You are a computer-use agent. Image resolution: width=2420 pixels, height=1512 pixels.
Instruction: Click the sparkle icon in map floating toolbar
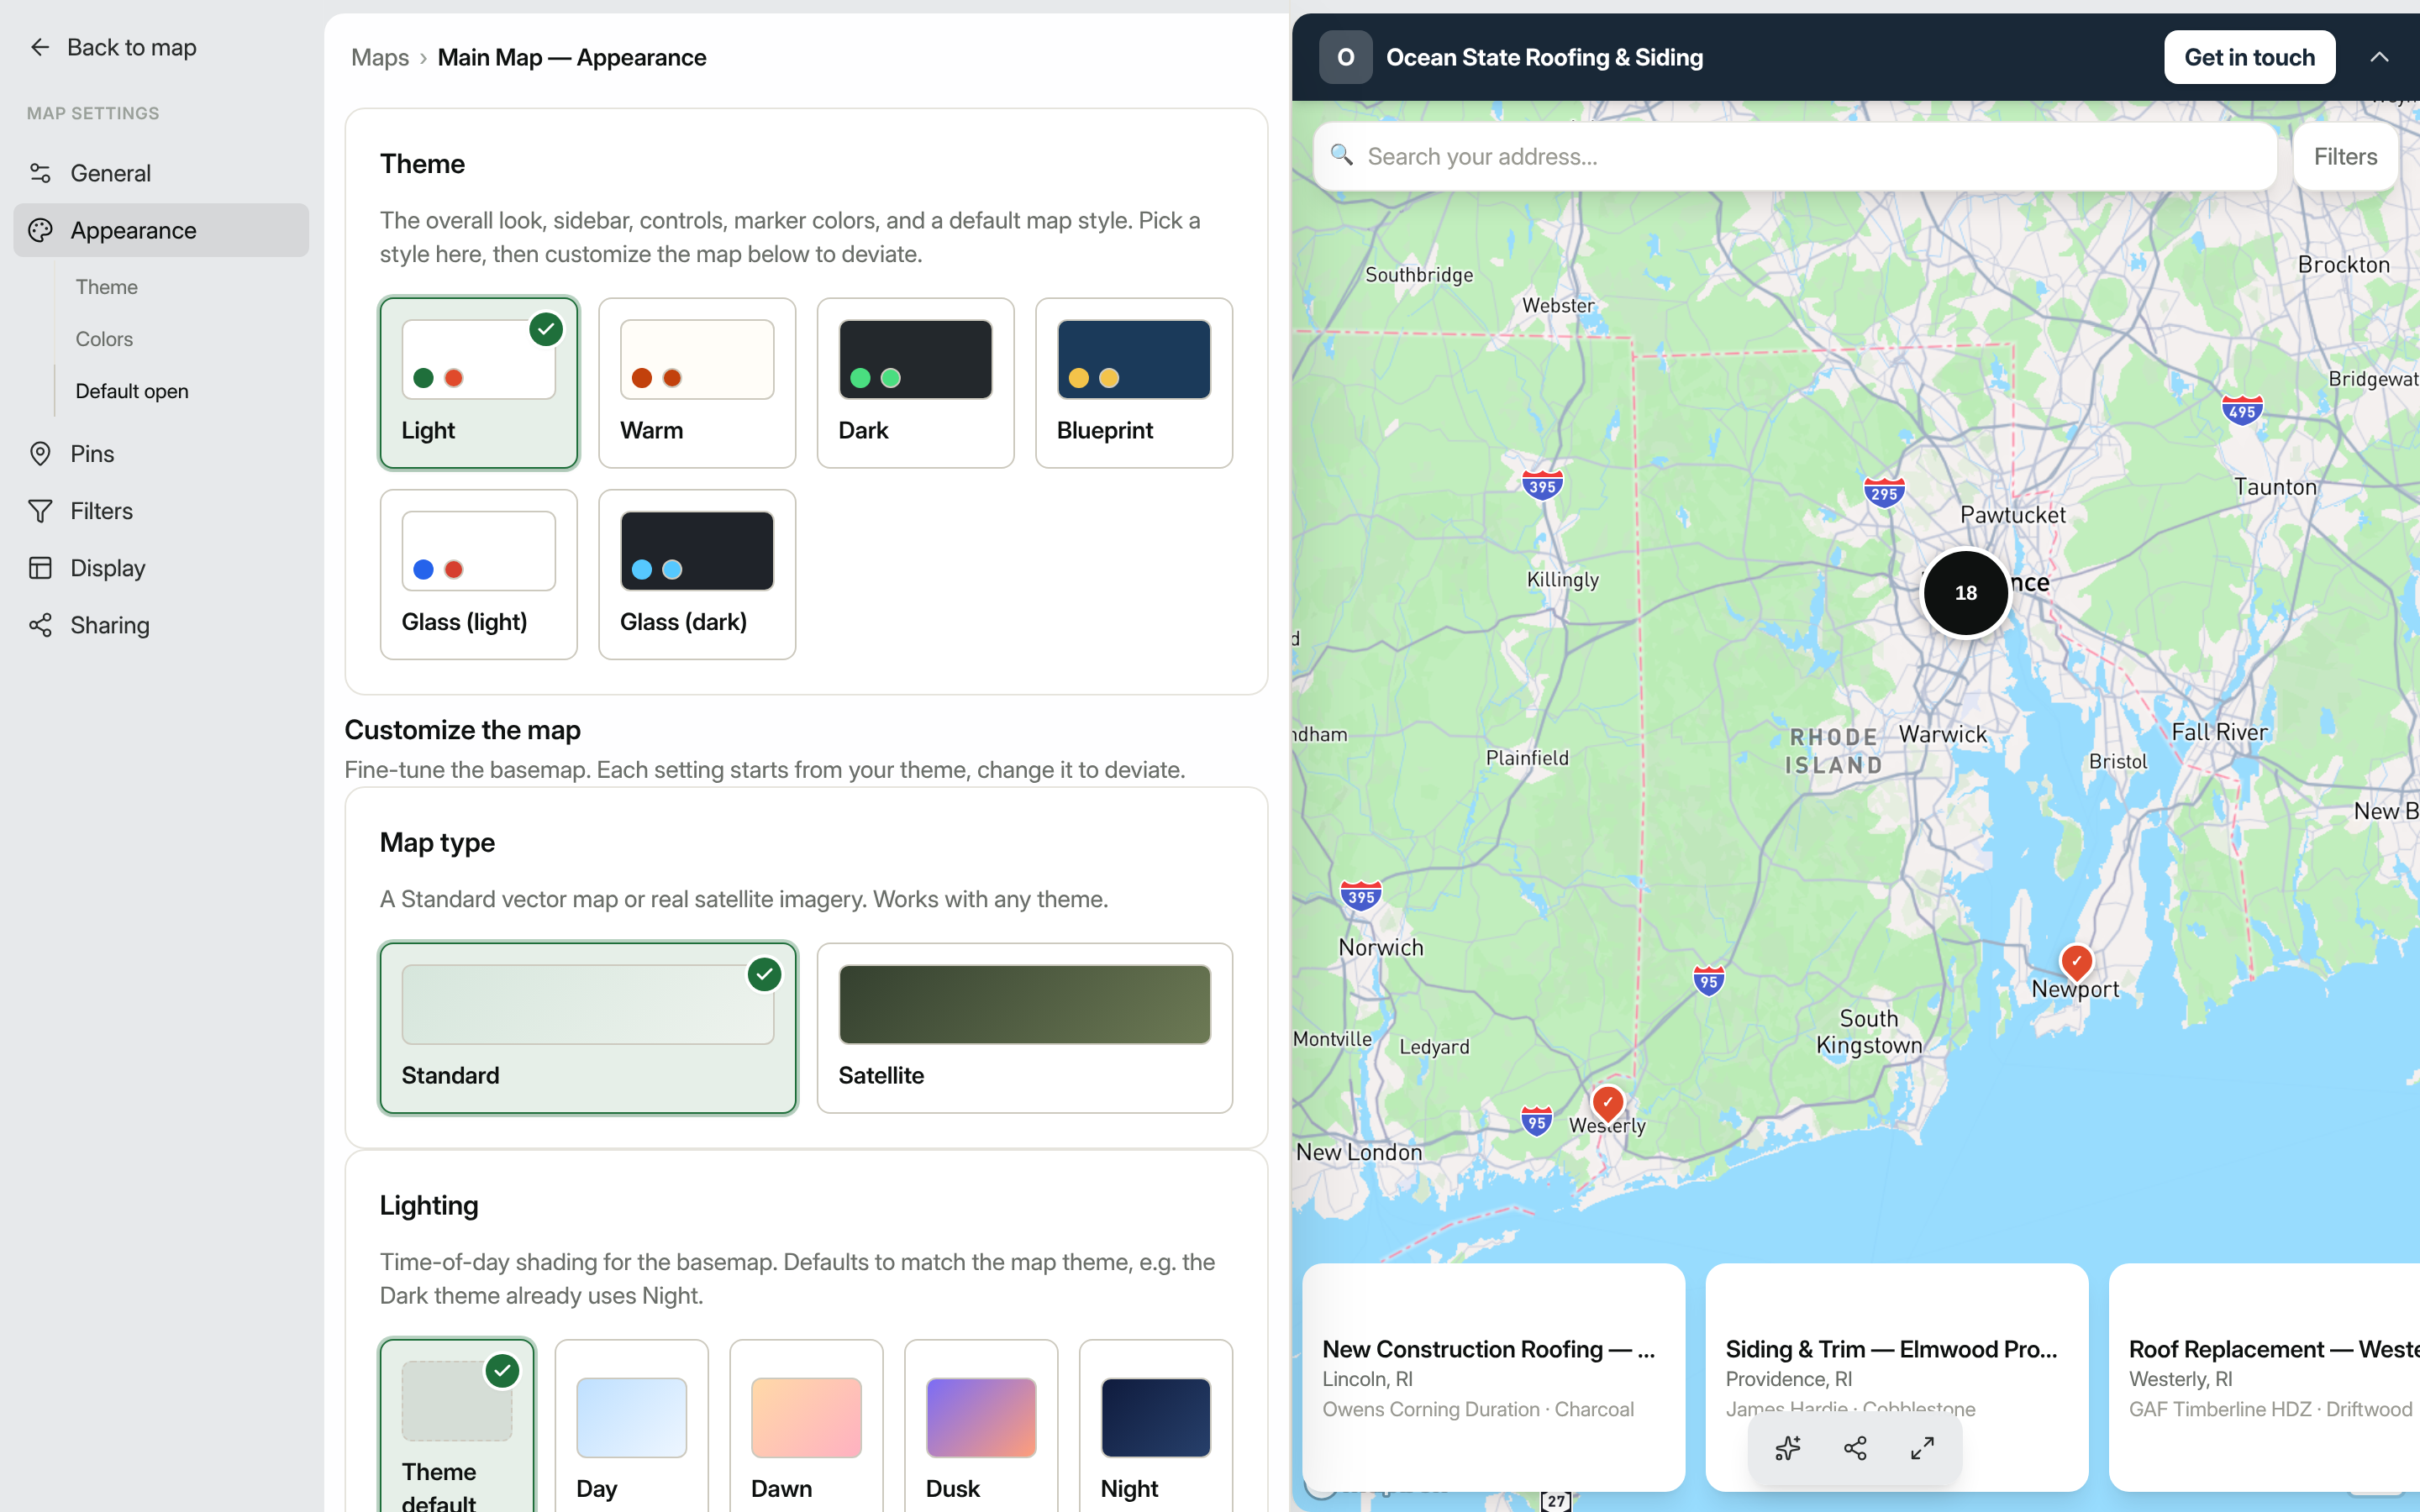click(x=1788, y=1448)
